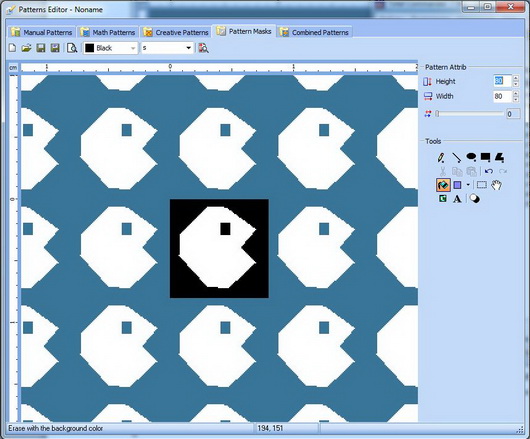Select the Text 'A' tool

tap(457, 199)
